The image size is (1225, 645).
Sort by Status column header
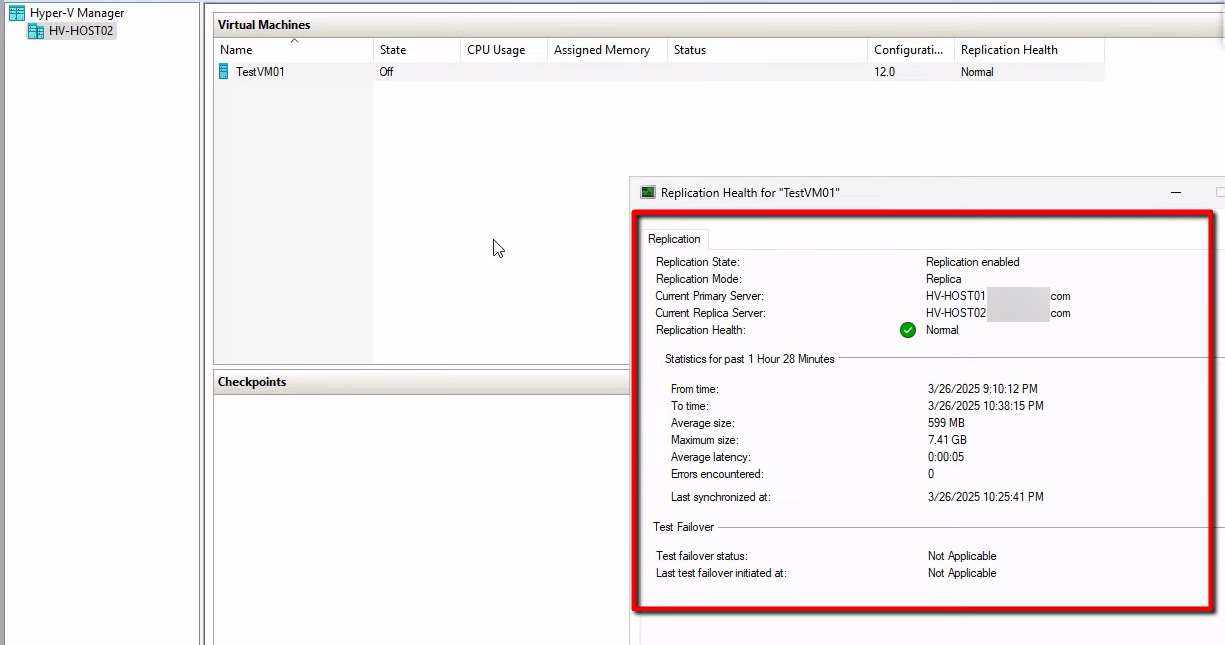point(767,50)
